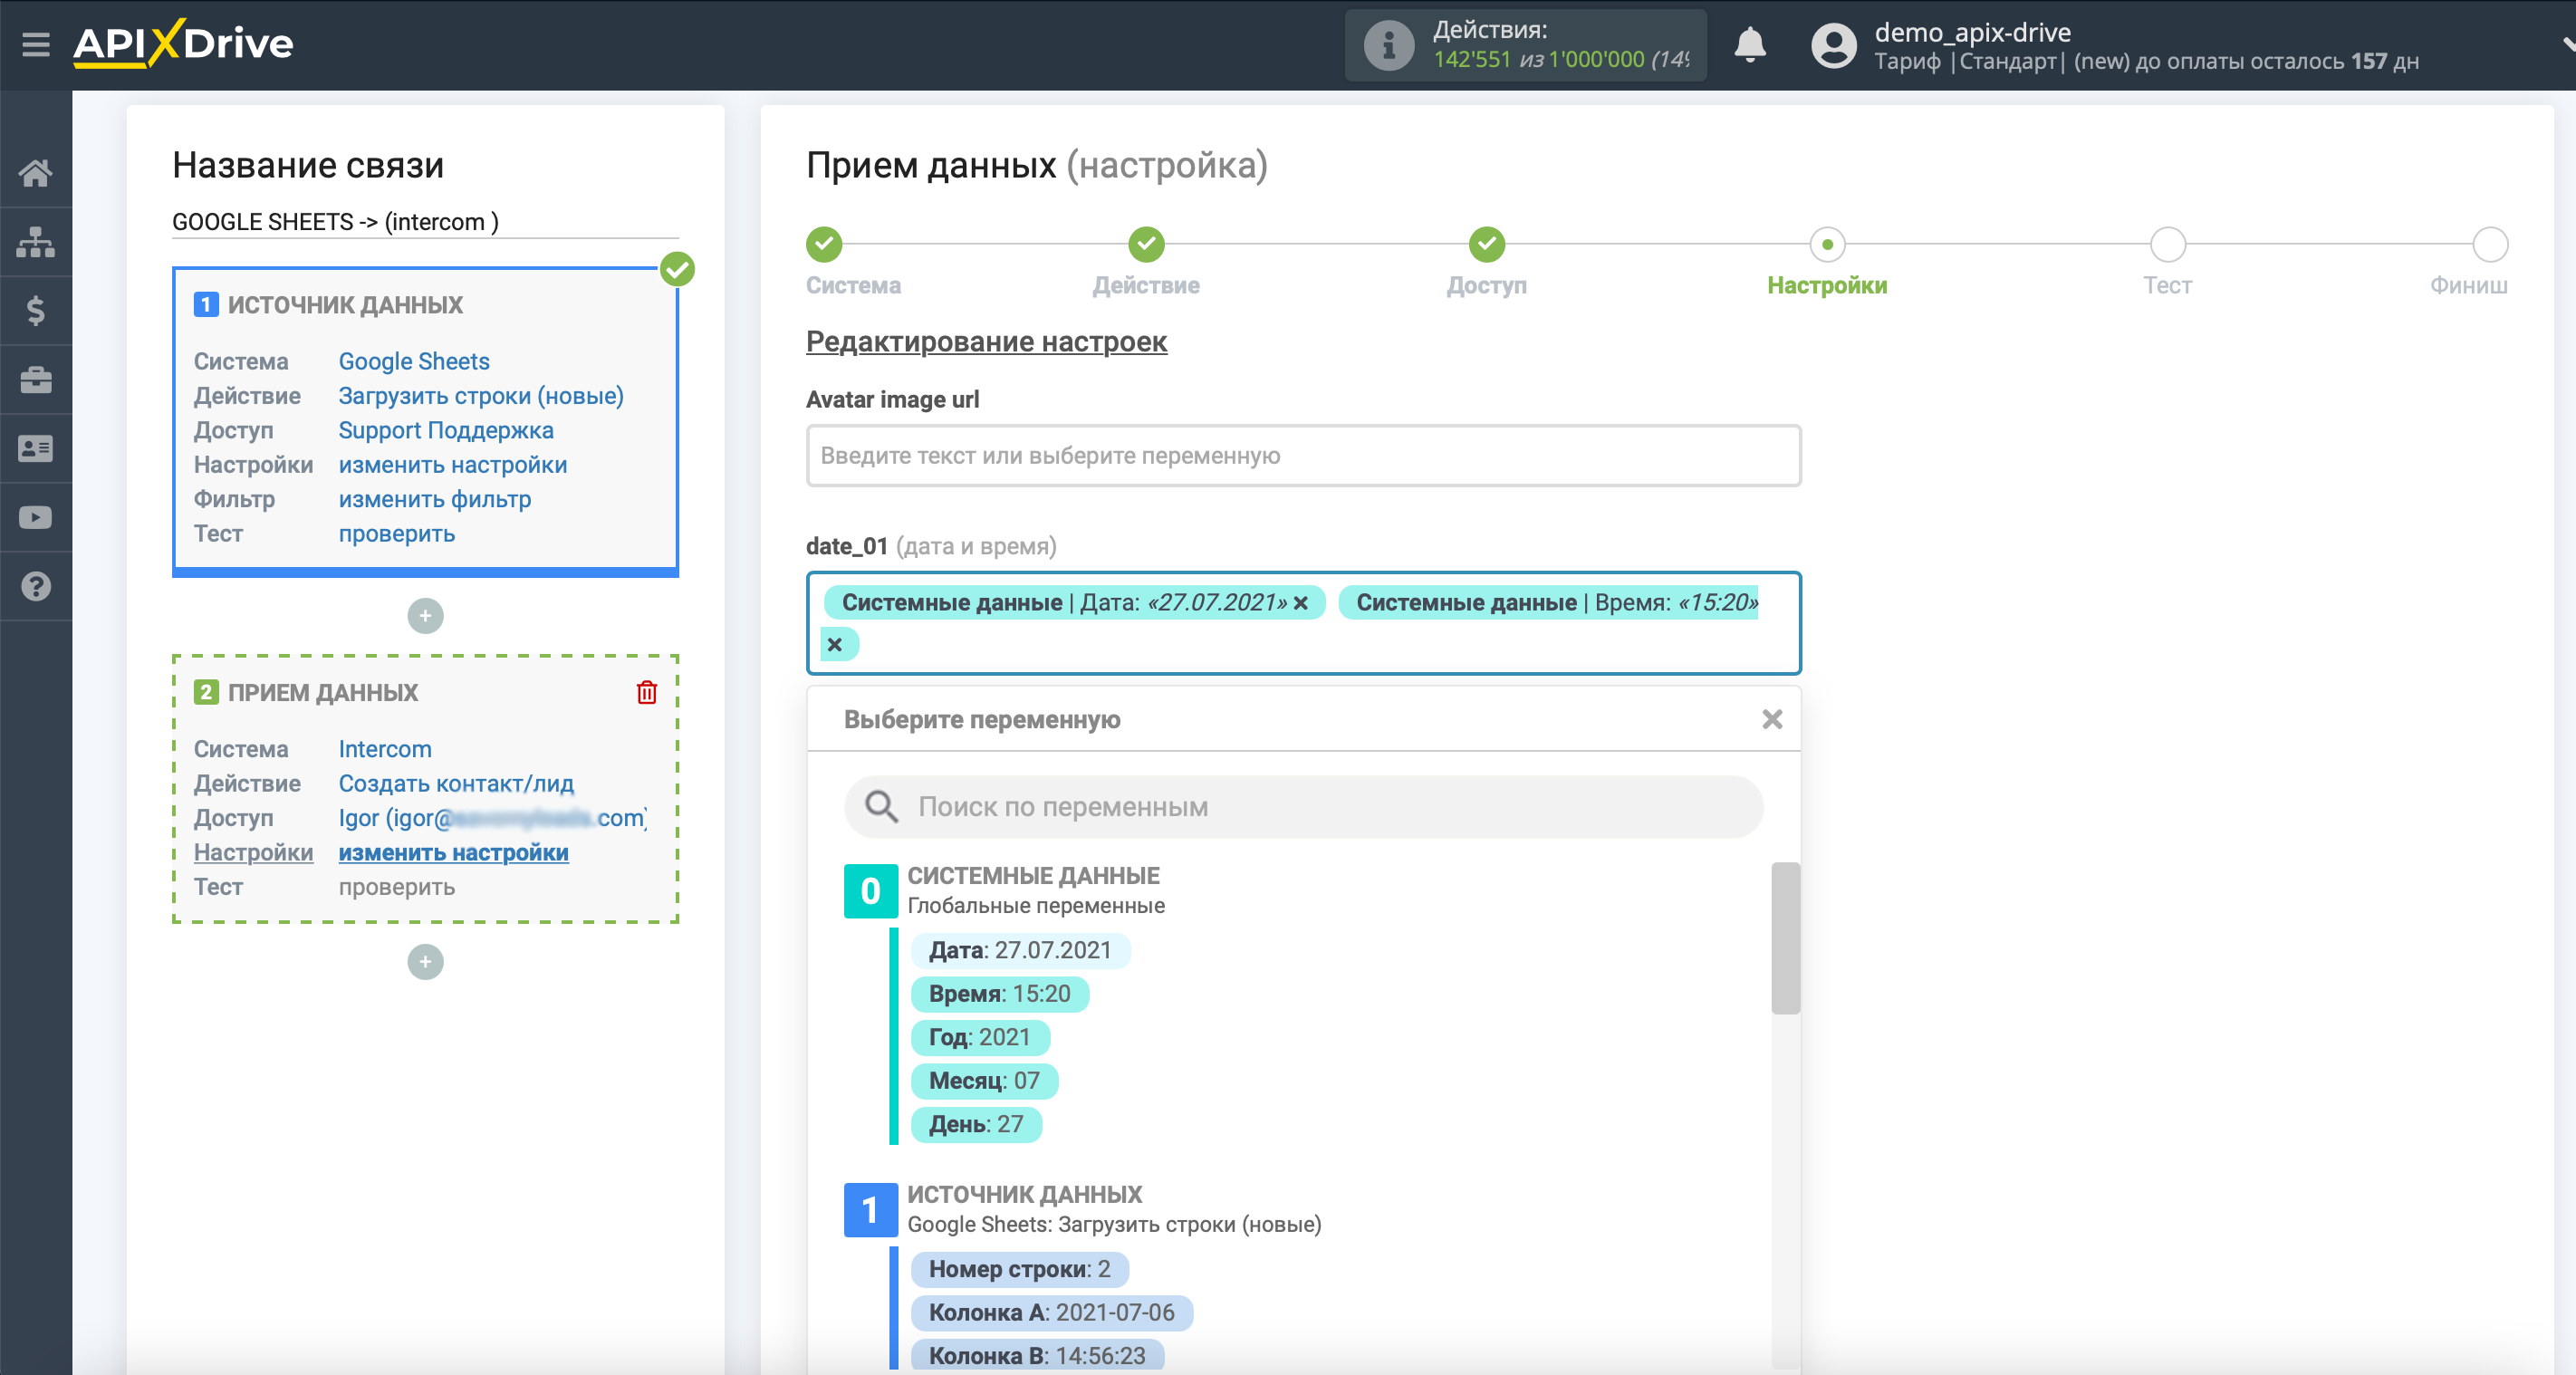The width and height of the screenshot is (2576, 1375).
Task: Open the connections diagram sidebar icon
Action: pyautogui.click(x=36, y=242)
